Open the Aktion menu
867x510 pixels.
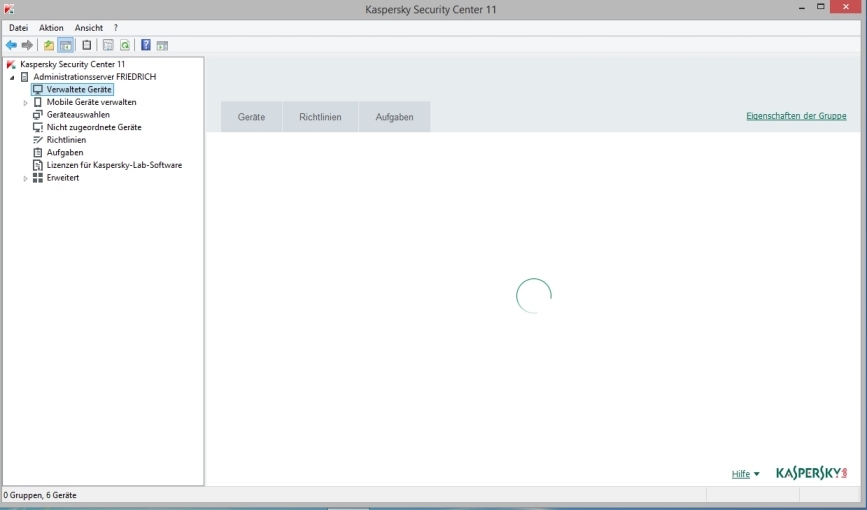51,28
